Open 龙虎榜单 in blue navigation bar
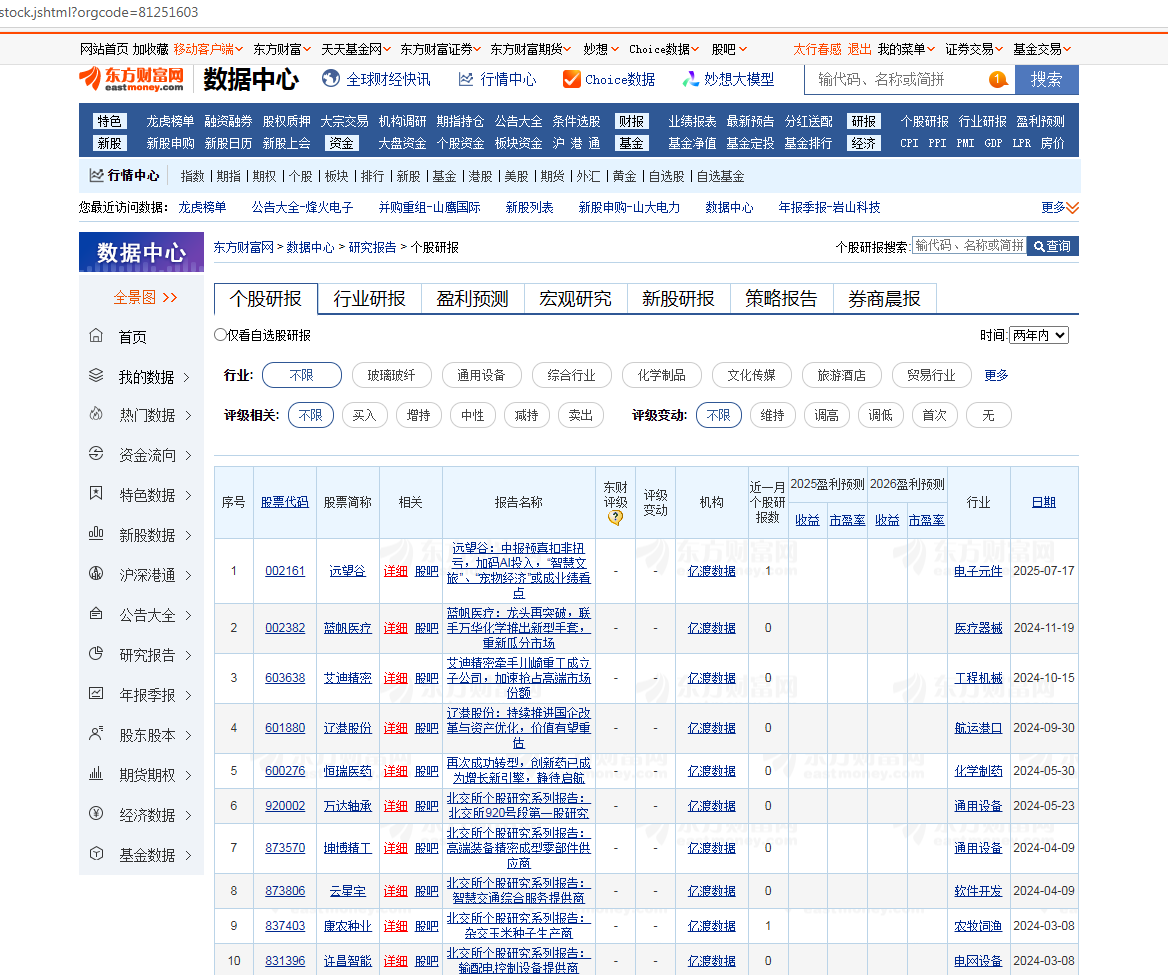 170,121
